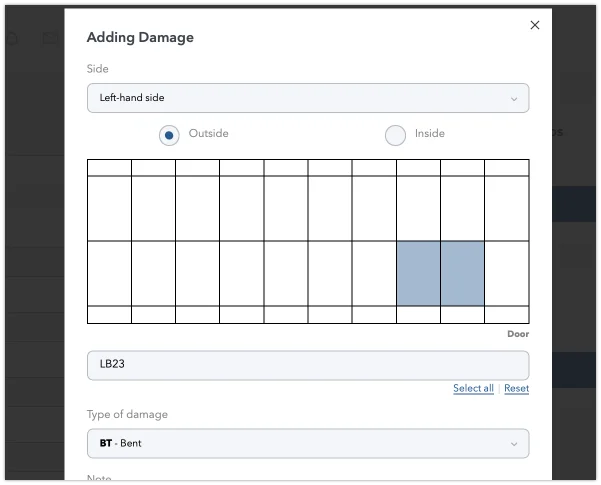Select the thin top-left corner grid cell
This screenshot has height=485, width=601.
click(x=109, y=167)
